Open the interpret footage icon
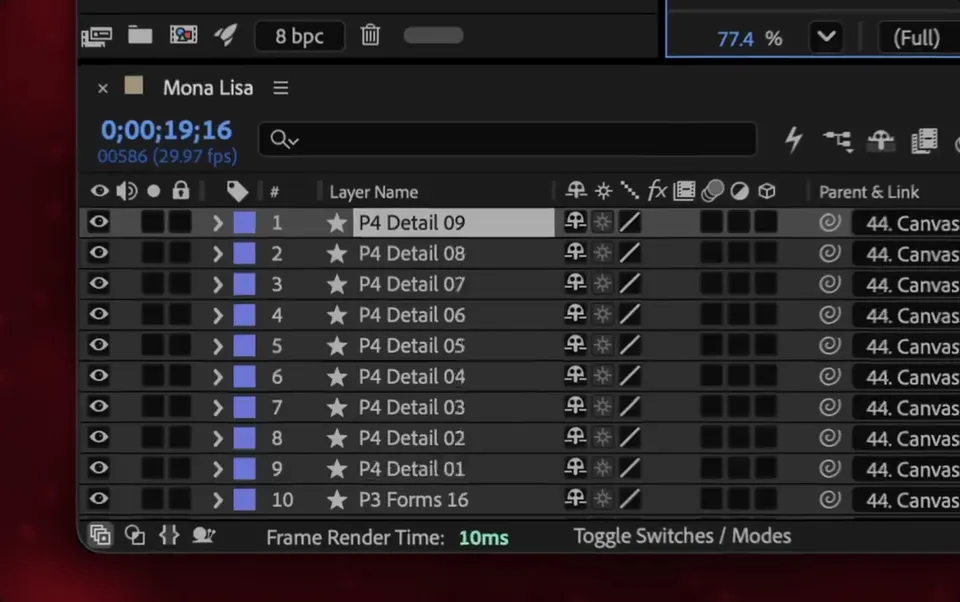The width and height of the screenshot is (960, 602). click(x=97, y=36)
